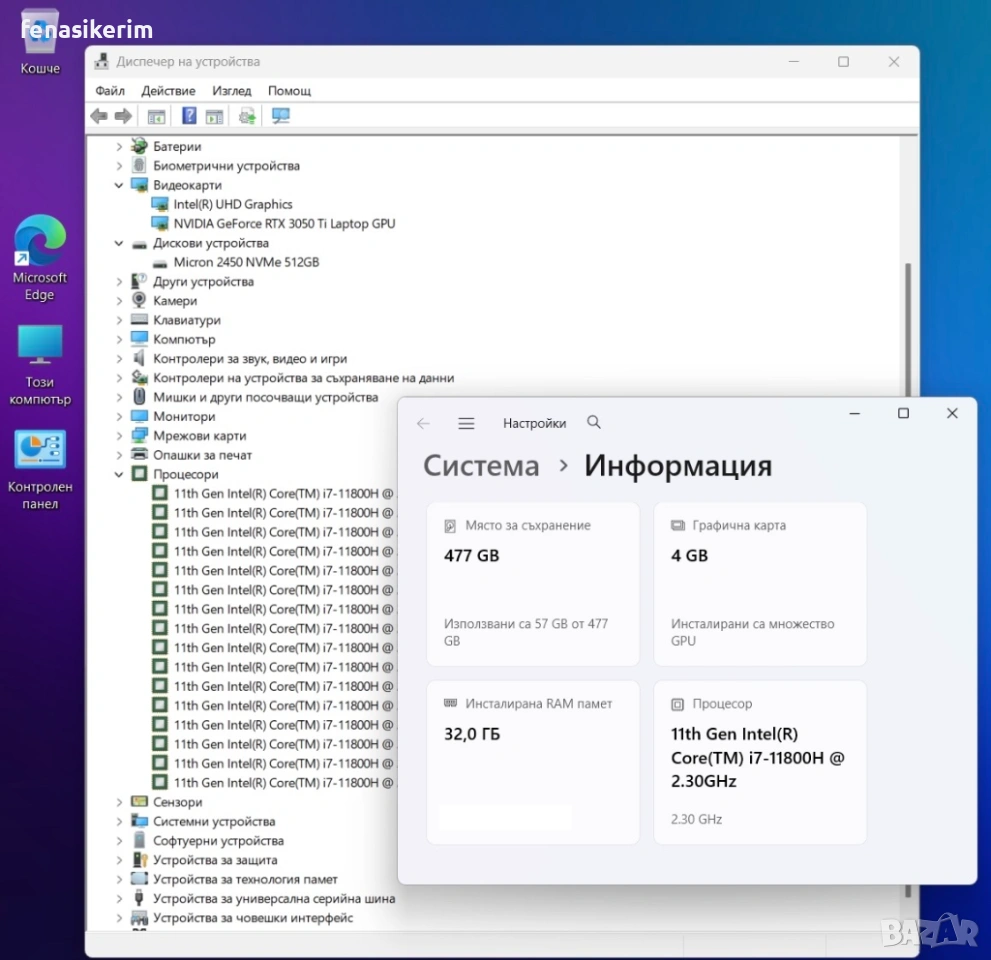Click the update driver toolbar icon

(247, 116)
